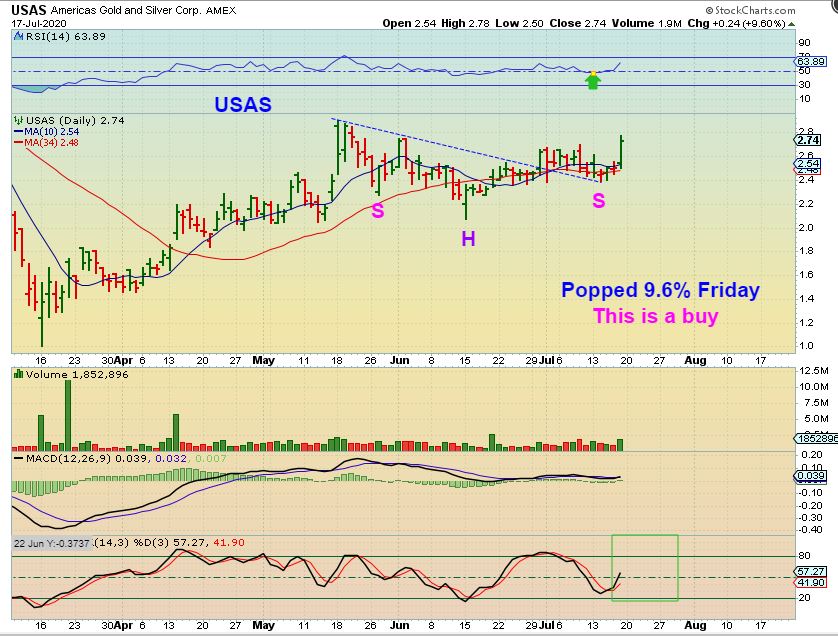Click the USAS (Daily) 2.74 legend label
Viewport: 838px width, 636px height.
click(75, 121)
